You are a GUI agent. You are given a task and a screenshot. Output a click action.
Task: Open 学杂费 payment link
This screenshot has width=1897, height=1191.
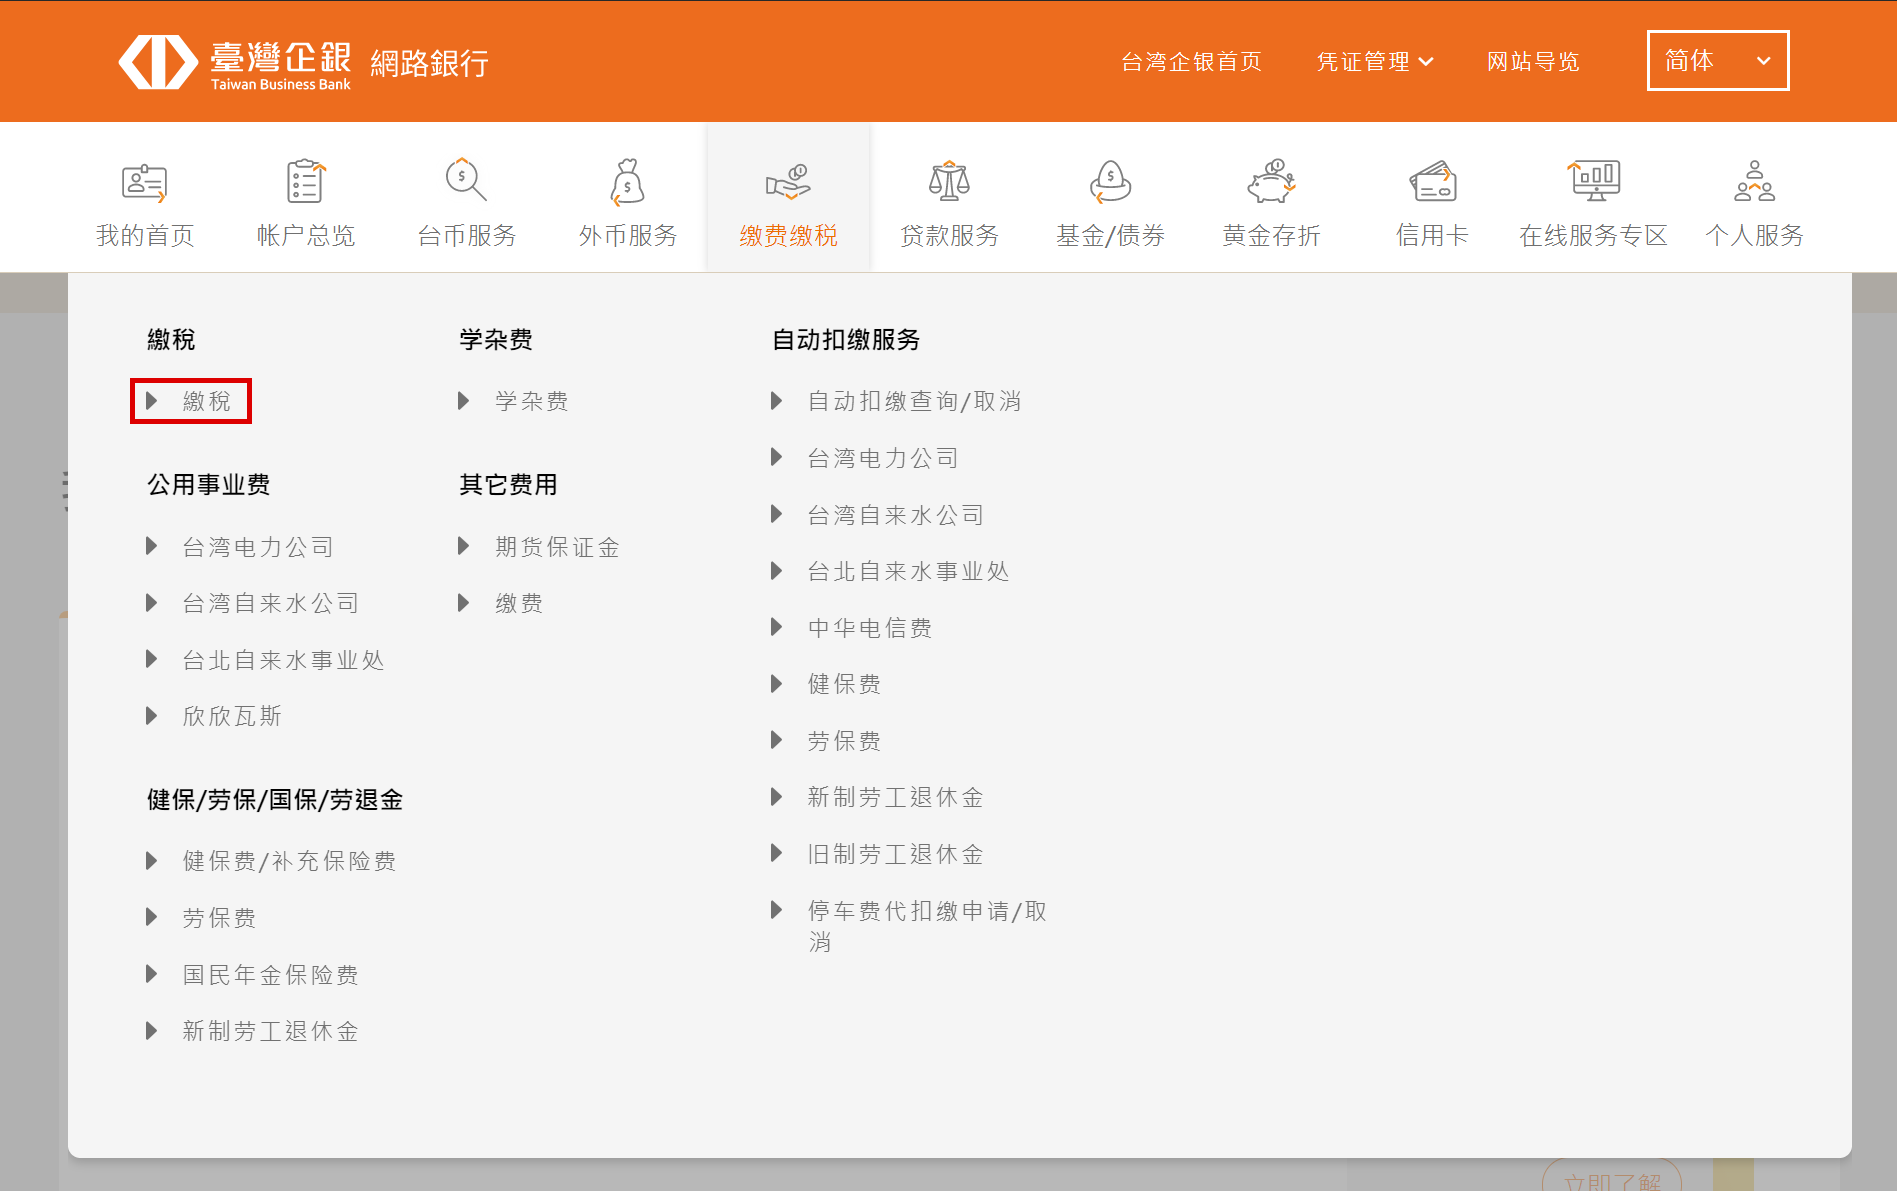tap(531, 401)
